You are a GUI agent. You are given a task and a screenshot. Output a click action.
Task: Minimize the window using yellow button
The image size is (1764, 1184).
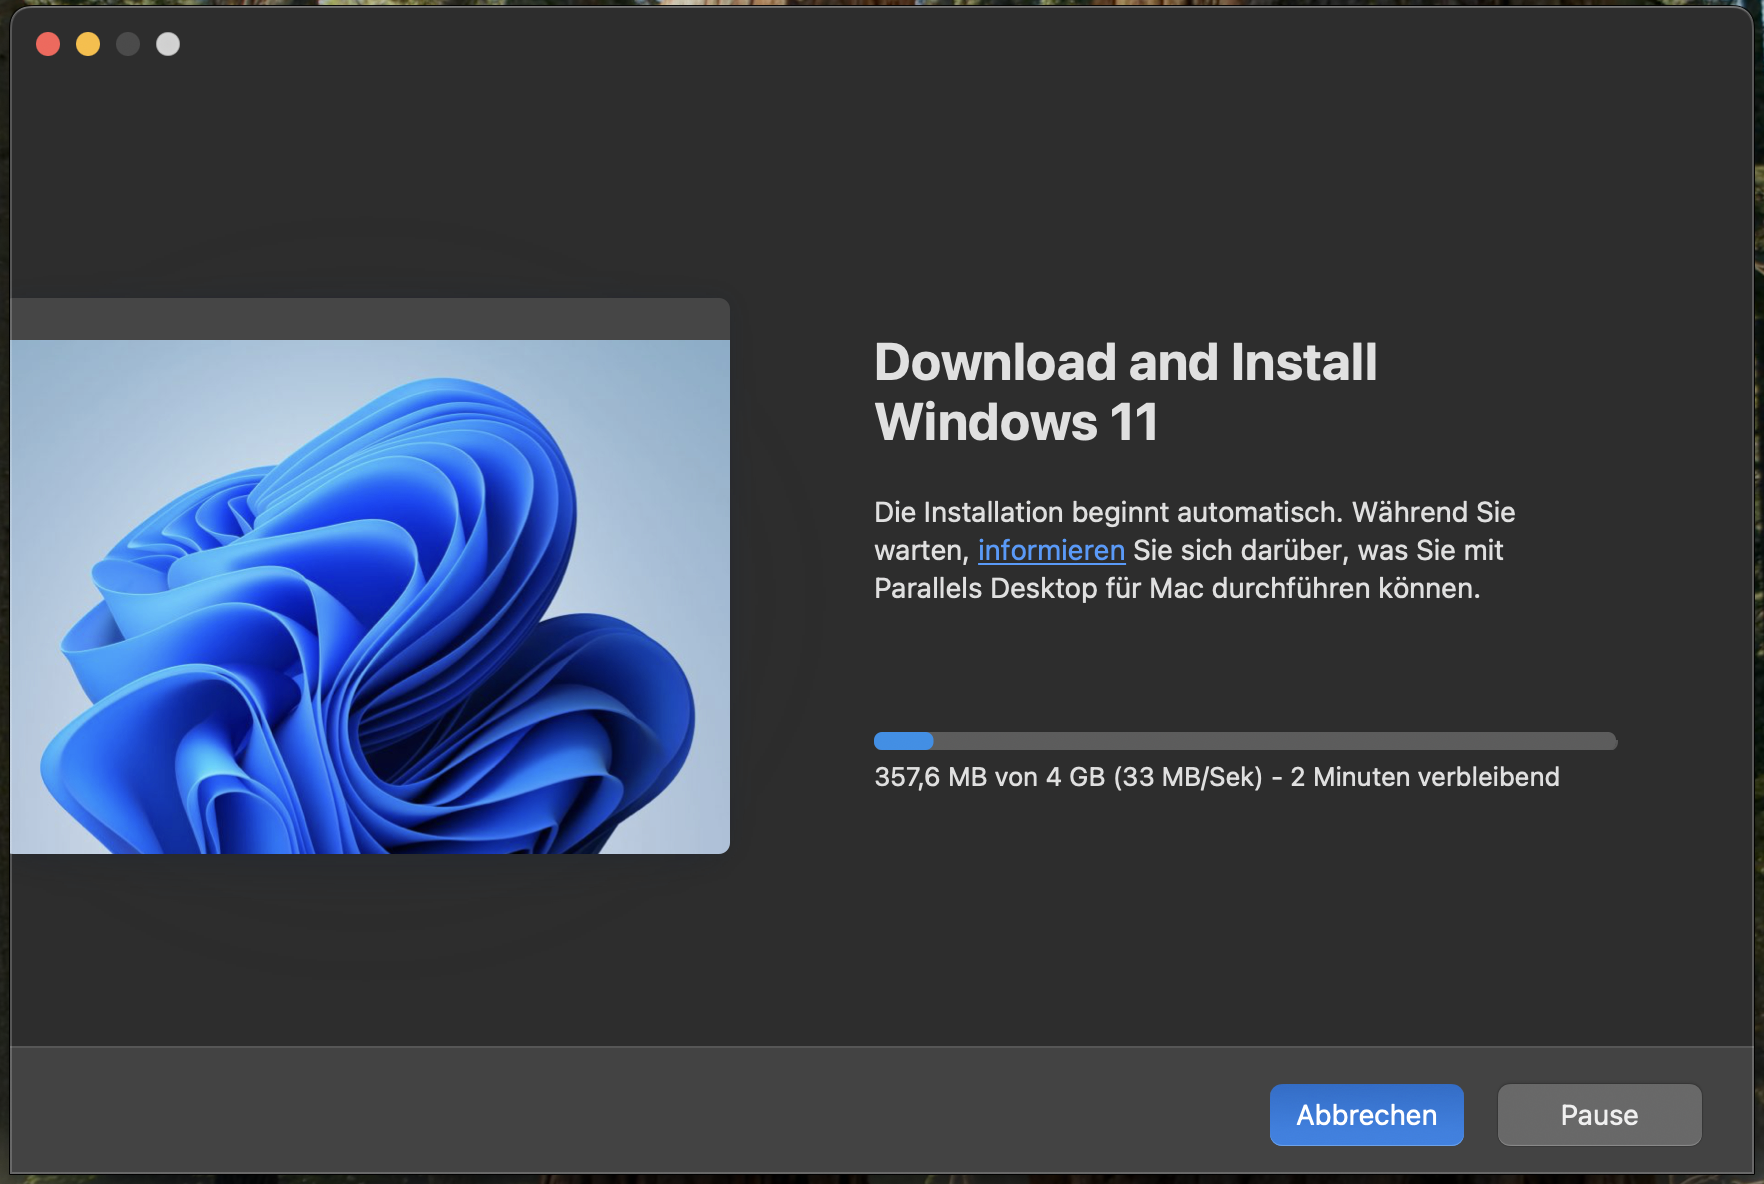(88, 44)
